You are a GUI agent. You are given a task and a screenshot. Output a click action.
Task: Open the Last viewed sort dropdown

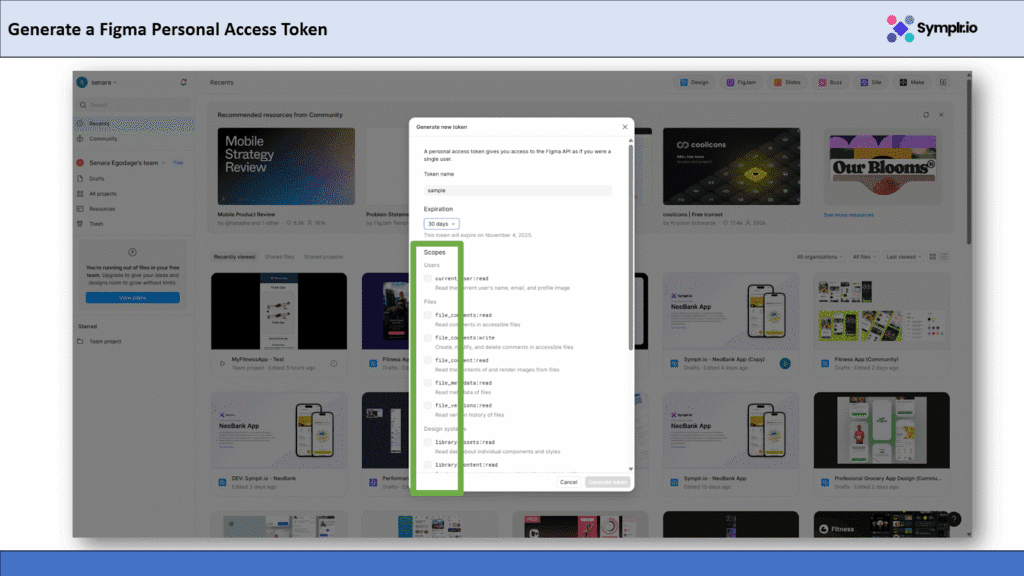(x=903, y=257)
